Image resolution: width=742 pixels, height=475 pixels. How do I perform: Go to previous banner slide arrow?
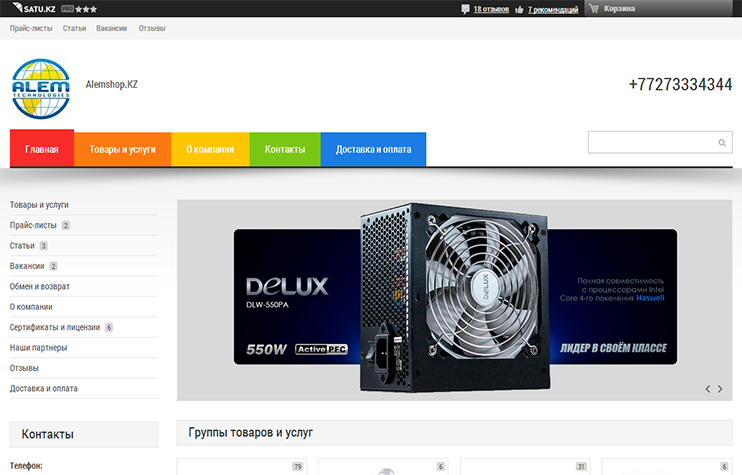[x=708, y=389]
